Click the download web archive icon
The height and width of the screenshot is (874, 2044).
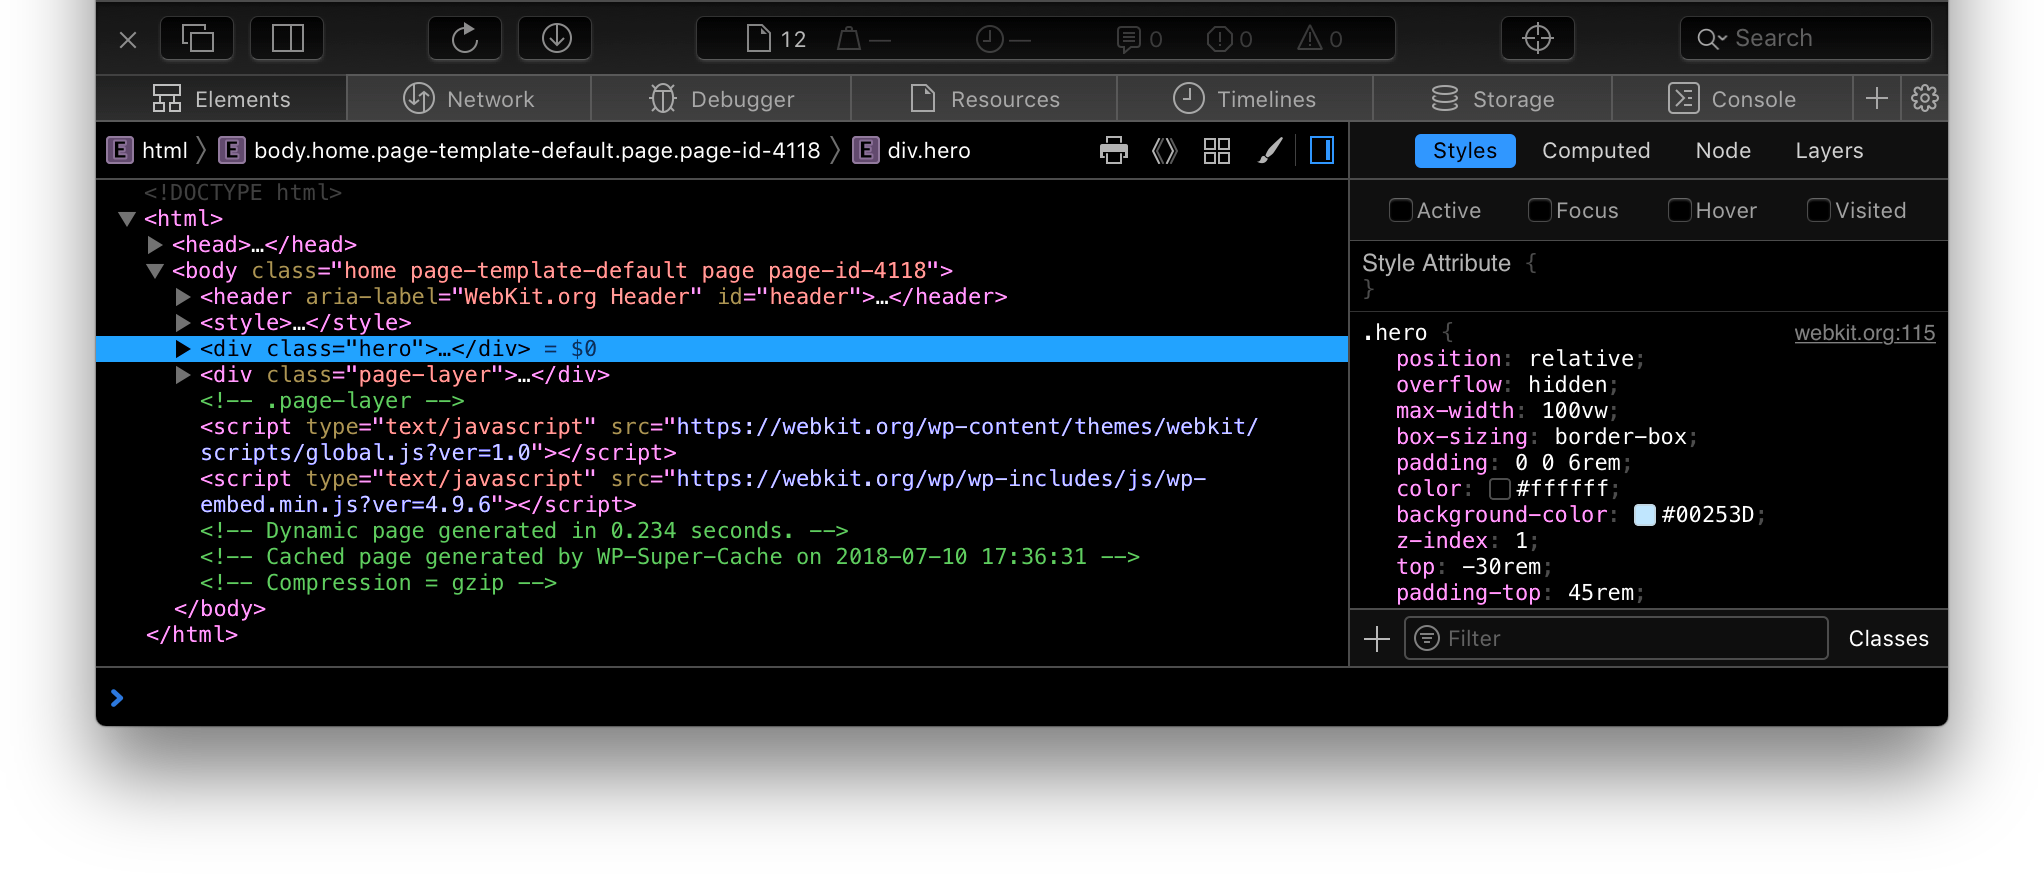tap(556, 39)
